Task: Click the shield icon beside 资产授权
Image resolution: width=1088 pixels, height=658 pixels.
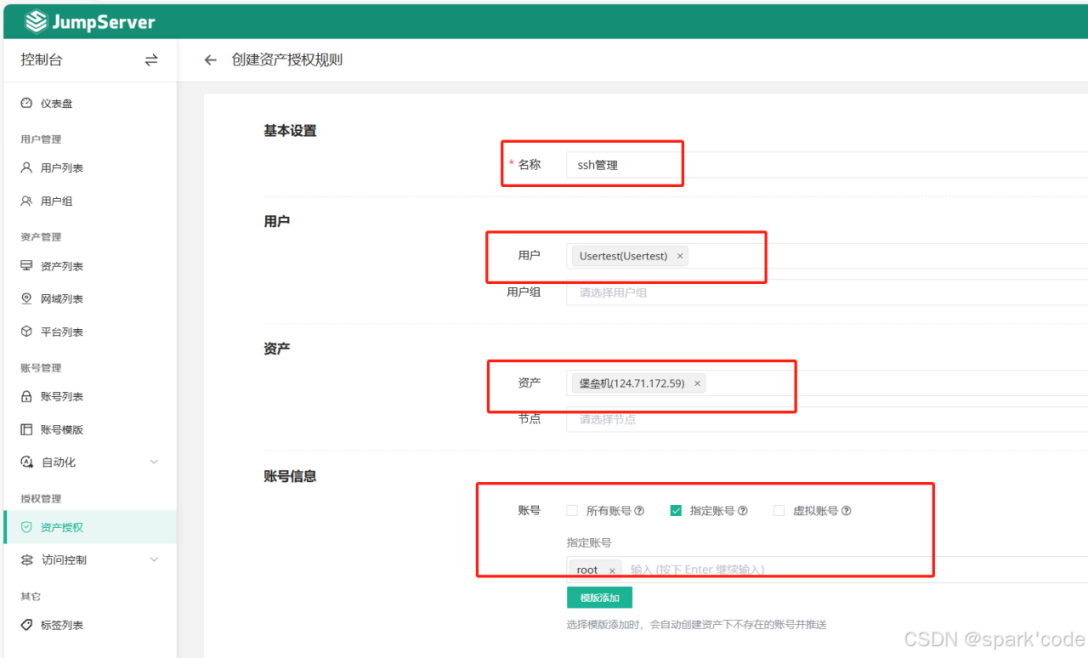Action: 26,527
